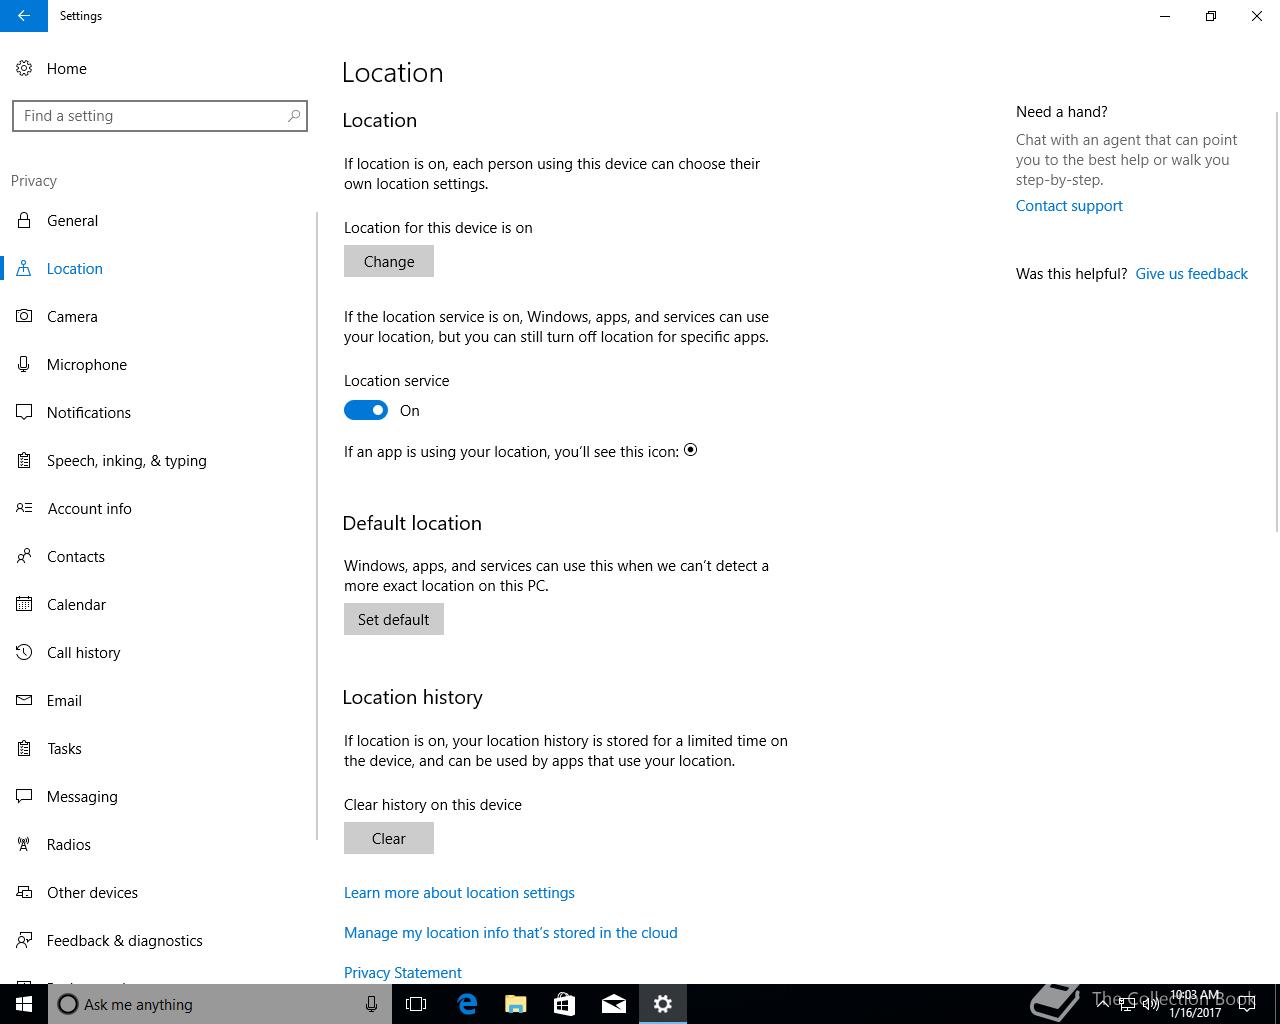Click the Set default button
Screen dimensions: 1280x1024
(x=394, y=620)
